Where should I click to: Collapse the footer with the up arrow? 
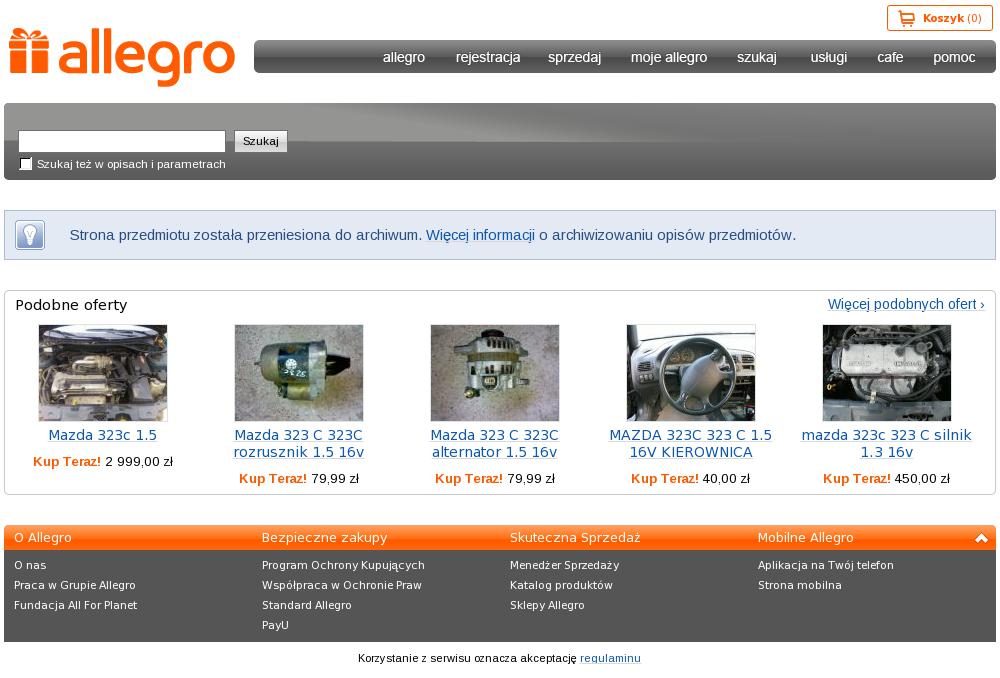(x=981, y=538)
